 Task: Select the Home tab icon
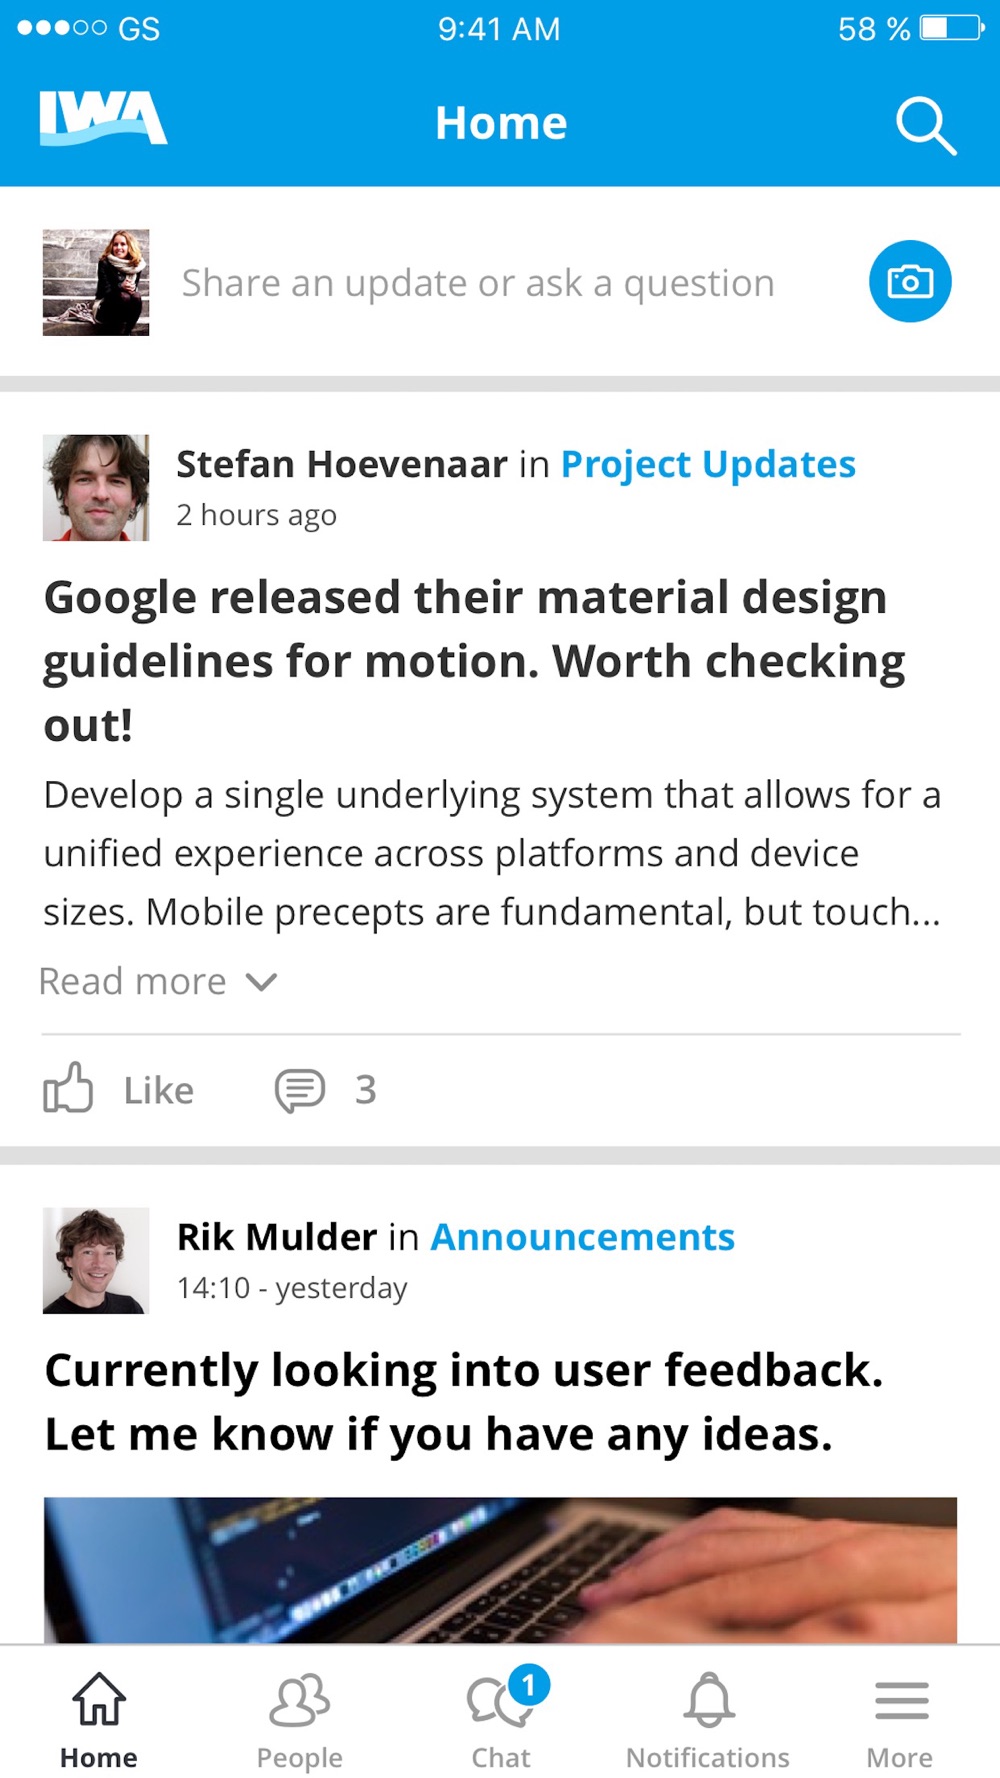tap(99, 1700)
